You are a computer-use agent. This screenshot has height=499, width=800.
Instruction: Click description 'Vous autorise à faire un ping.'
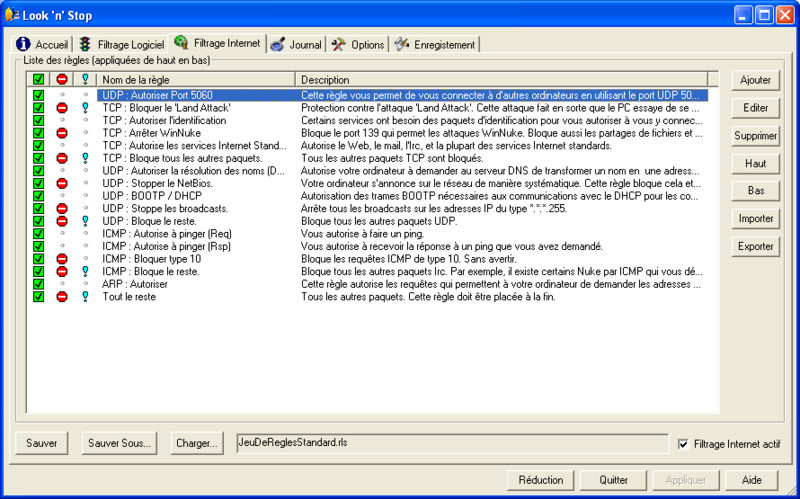click(362, 234)
